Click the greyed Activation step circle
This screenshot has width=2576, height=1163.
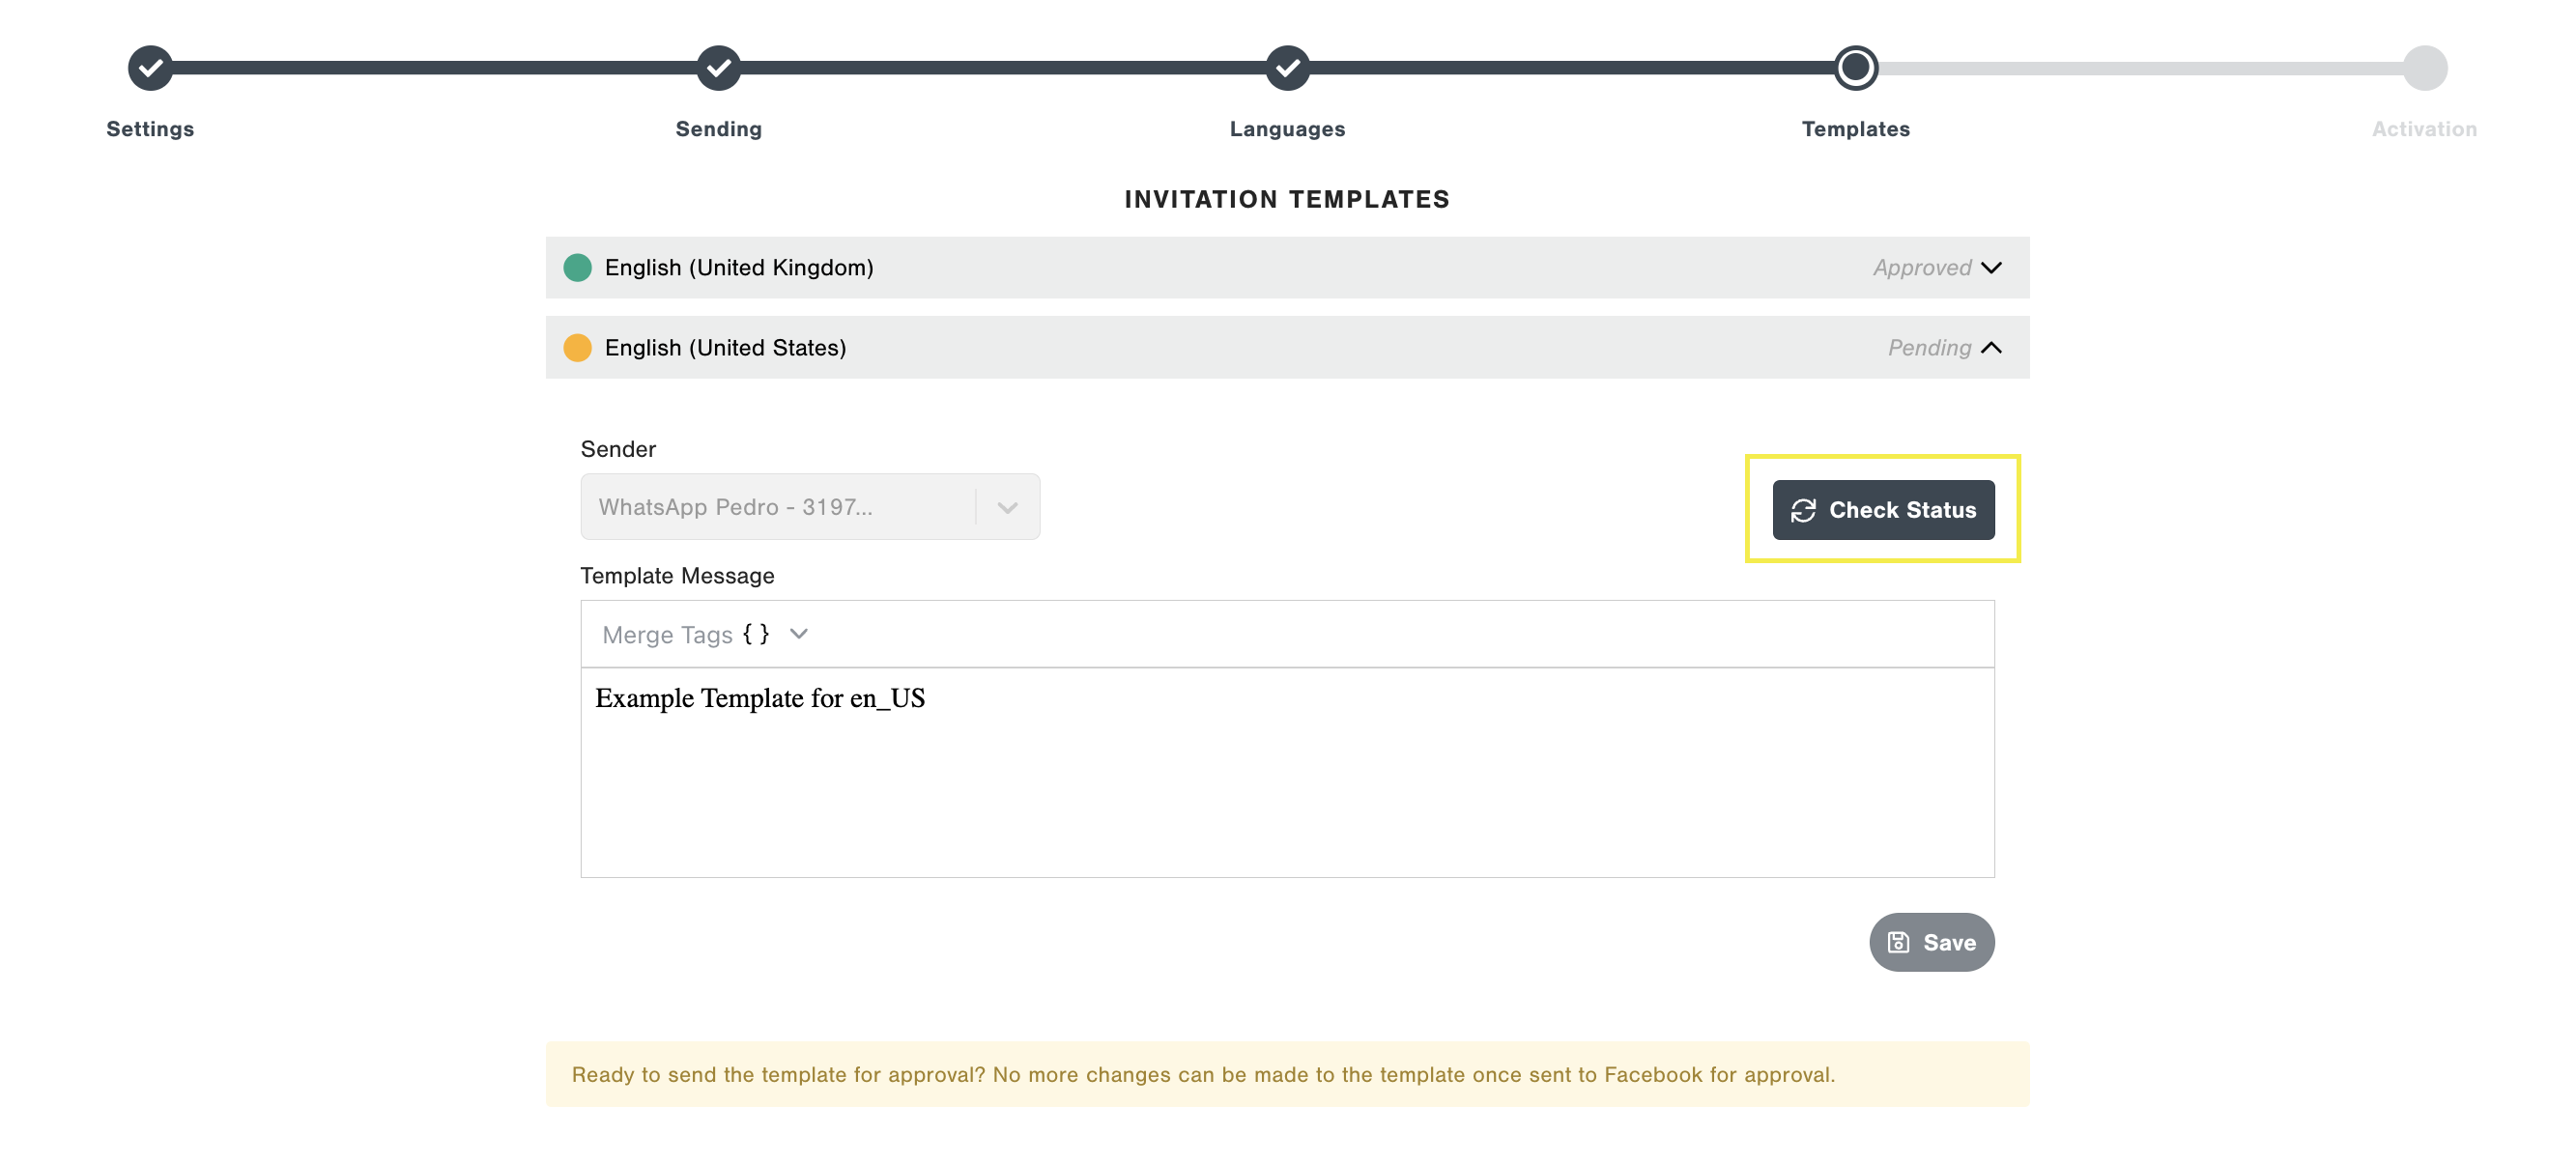coord(2424,68)
